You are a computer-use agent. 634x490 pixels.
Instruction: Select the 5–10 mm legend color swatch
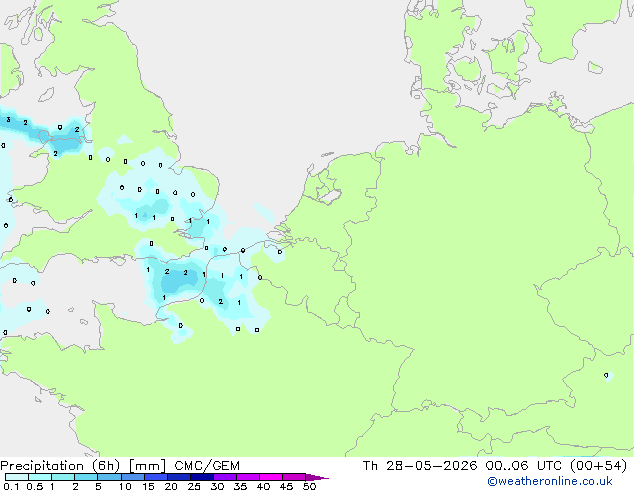(109, 477)
